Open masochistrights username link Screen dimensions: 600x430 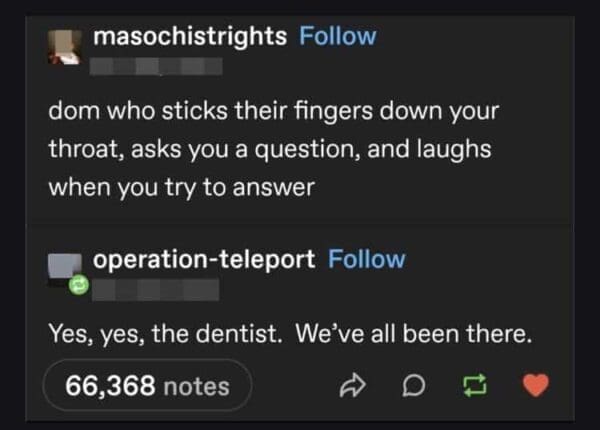point(190,37)
